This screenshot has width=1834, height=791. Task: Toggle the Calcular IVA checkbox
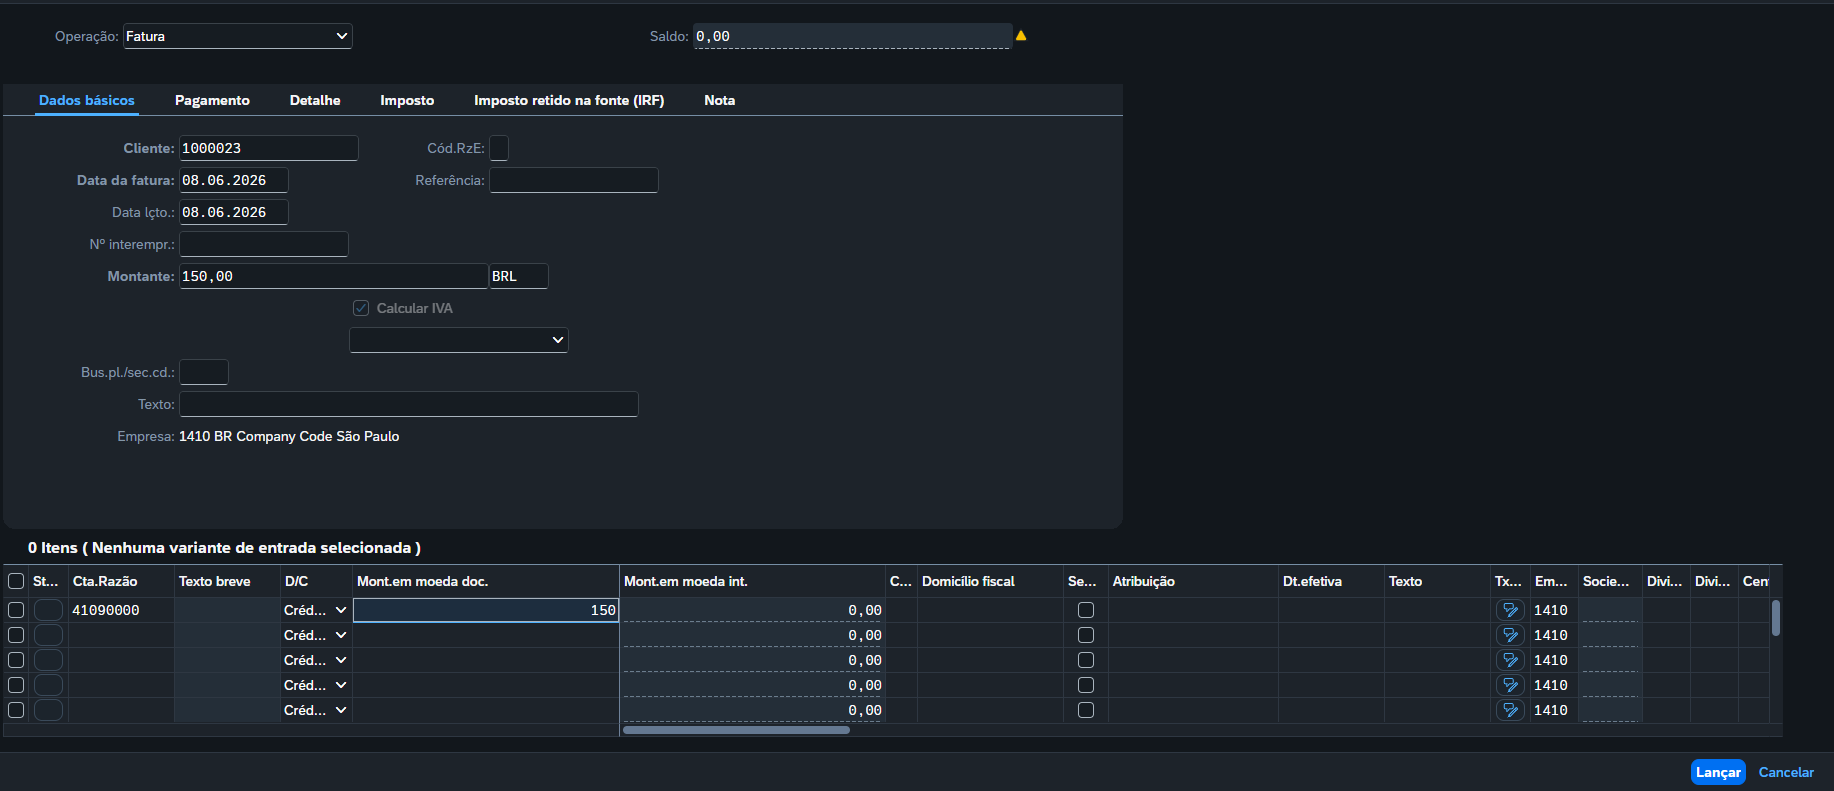point(361,308)
